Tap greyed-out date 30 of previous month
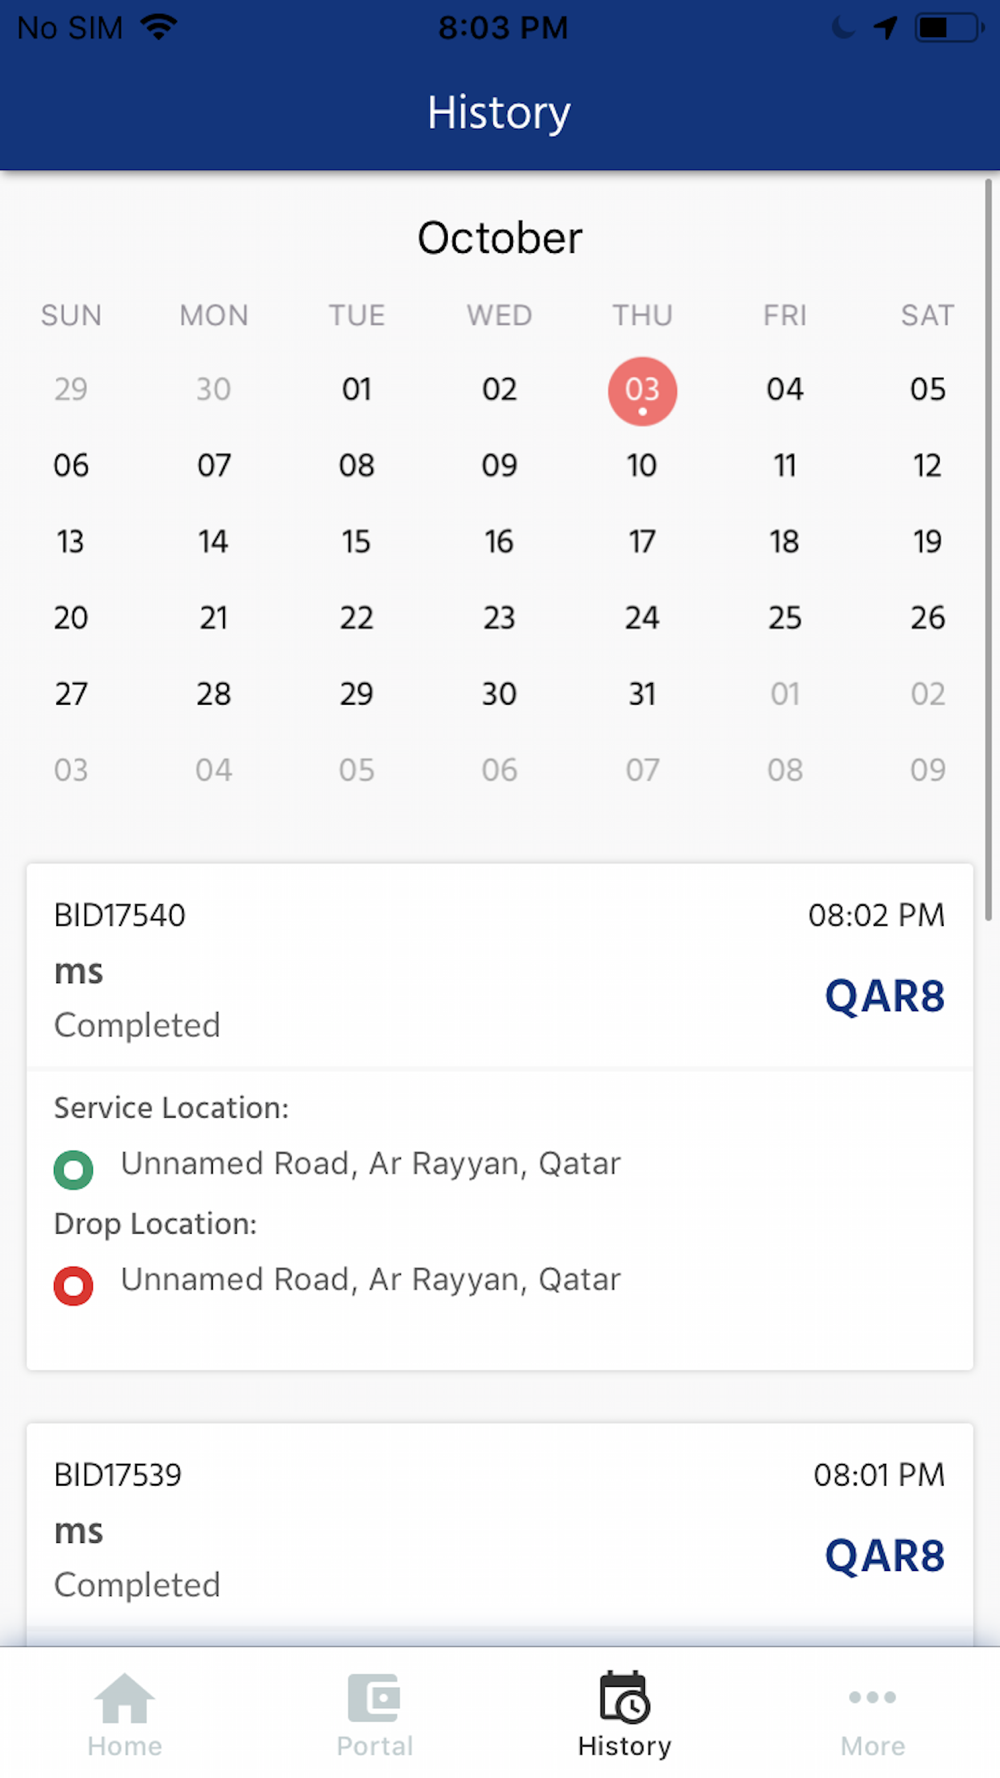Image resolution: width=1000 pixels, height=1778 pixels. (x=213, y=390)
